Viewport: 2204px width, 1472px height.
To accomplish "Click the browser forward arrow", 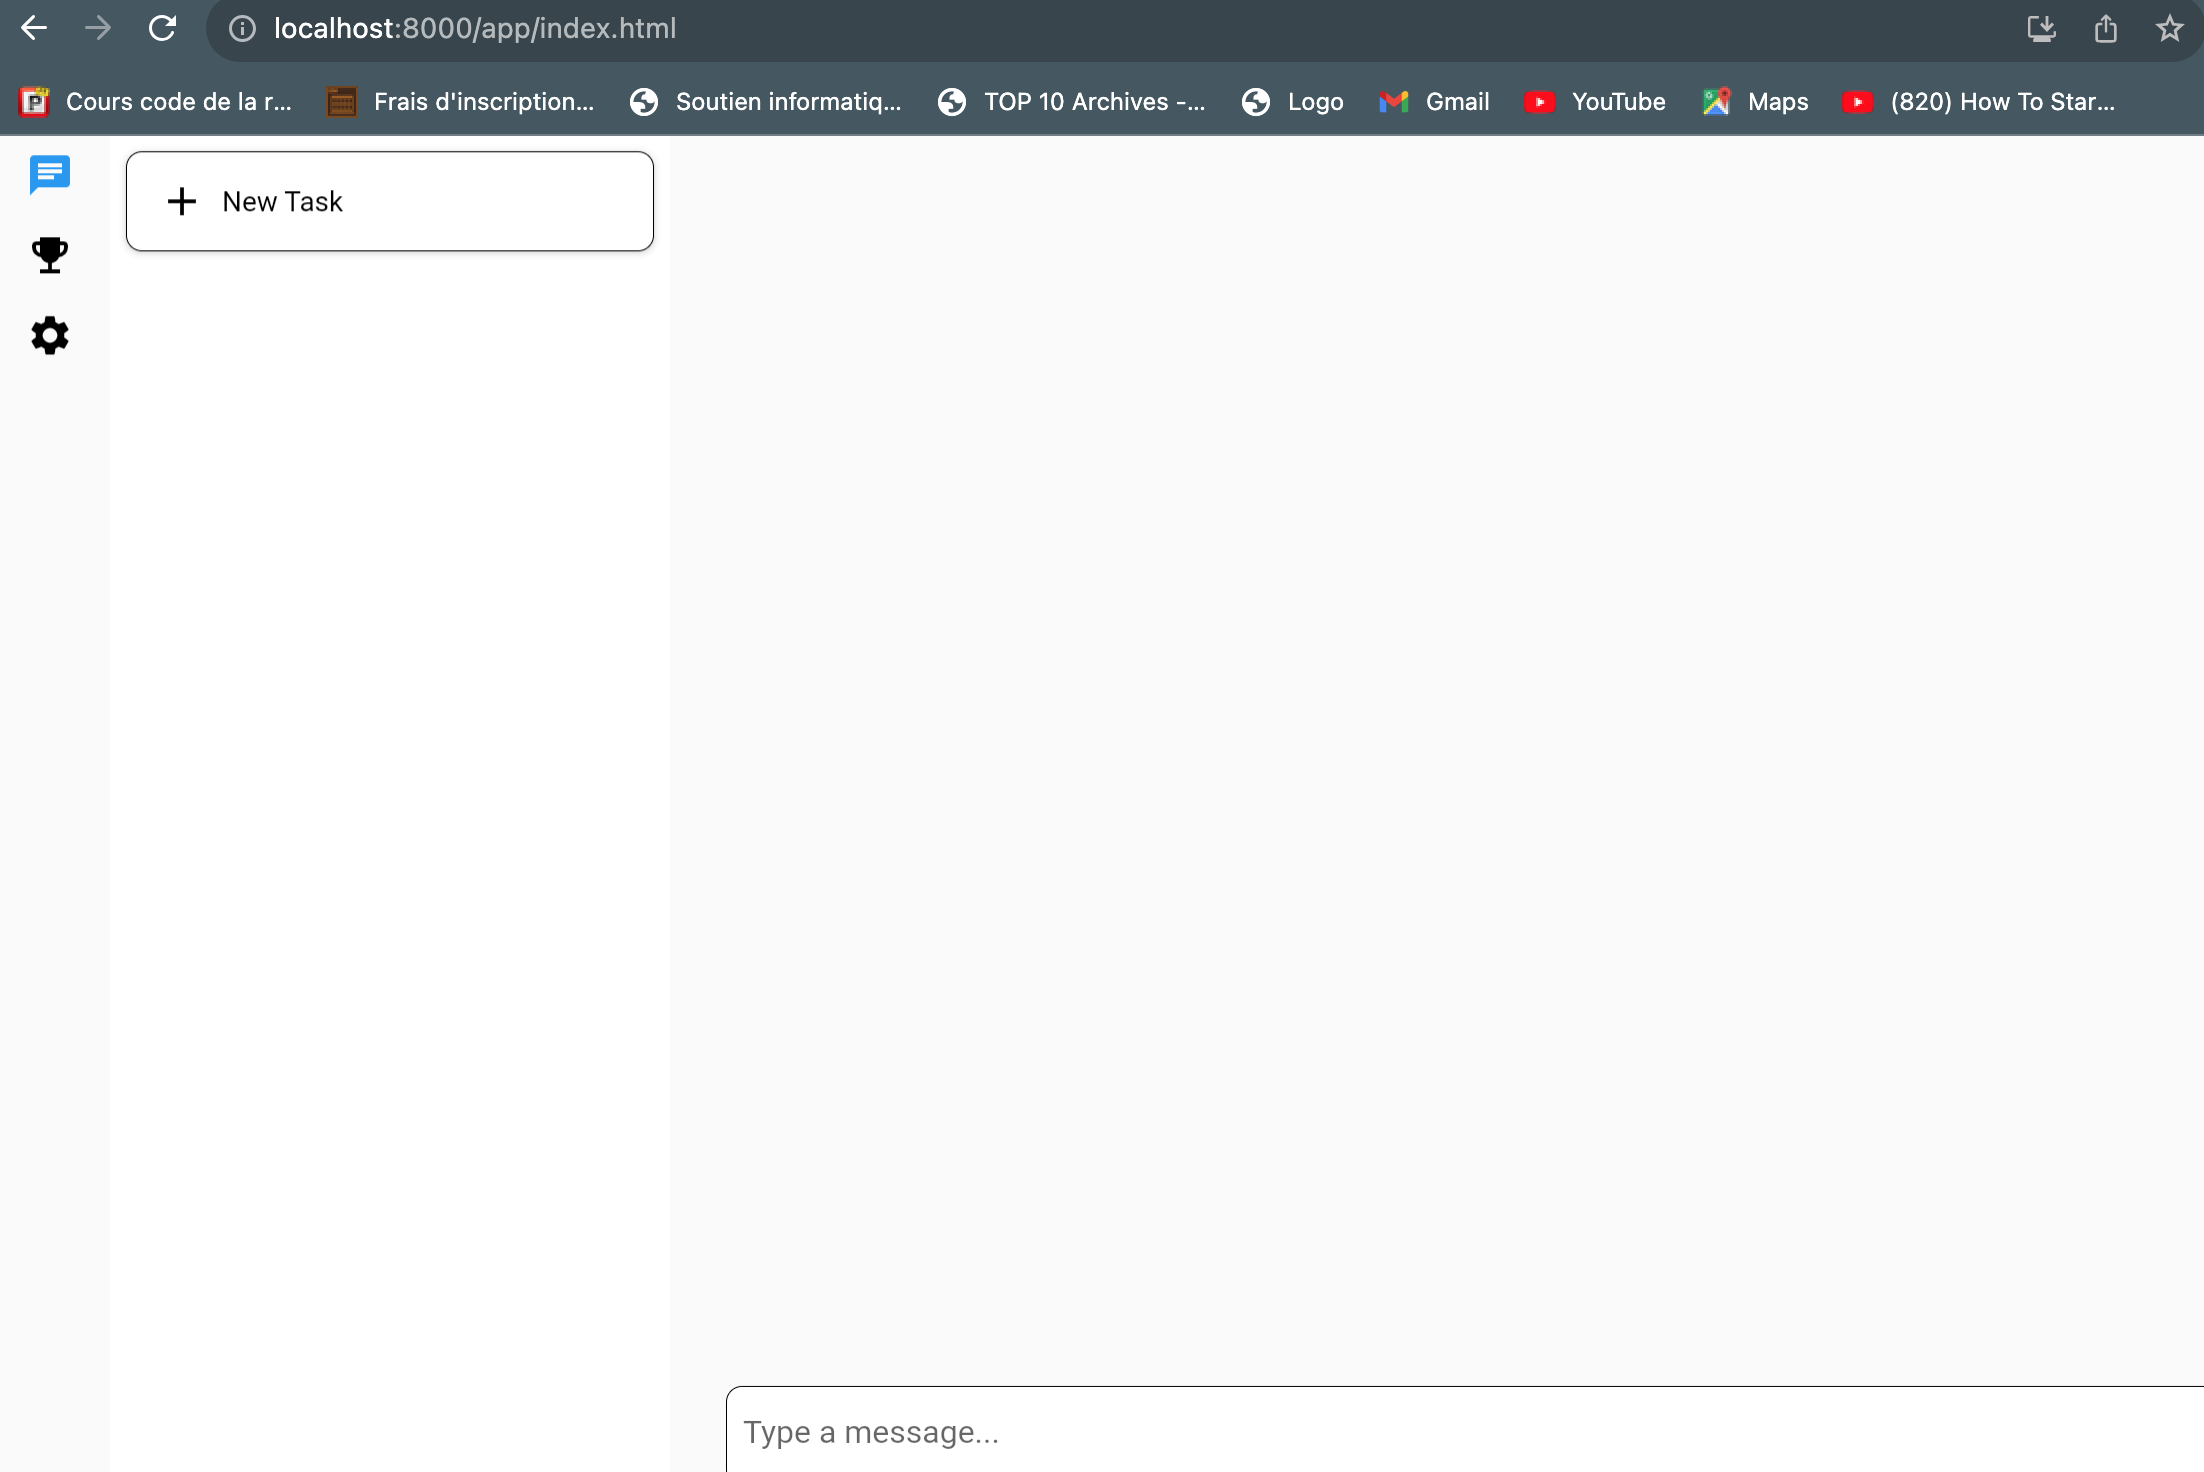I will point(98,28).
